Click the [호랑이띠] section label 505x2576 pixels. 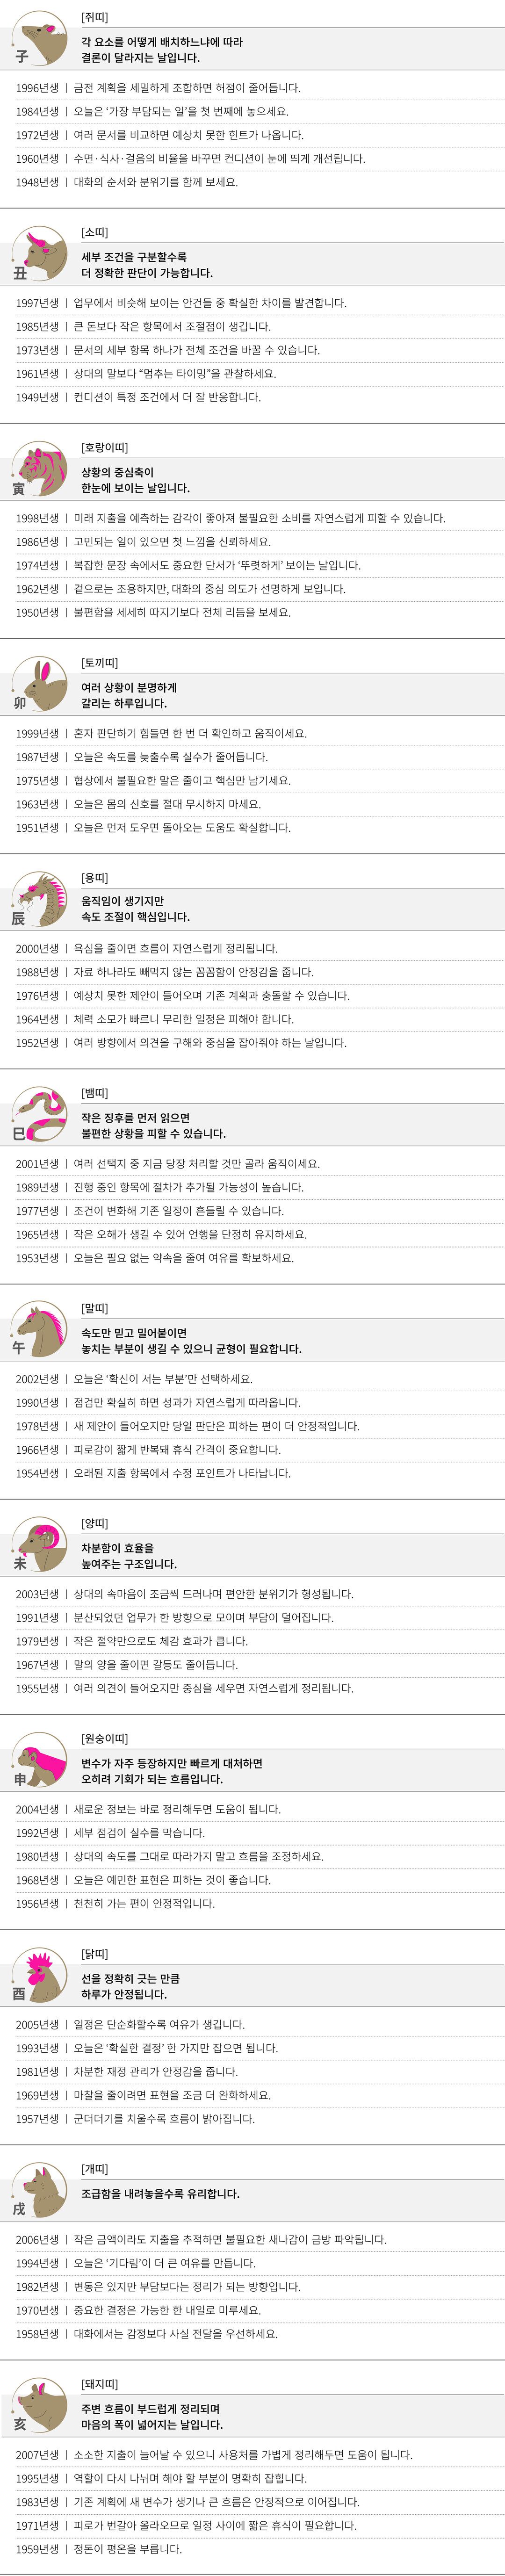click(x=104, y=448)
